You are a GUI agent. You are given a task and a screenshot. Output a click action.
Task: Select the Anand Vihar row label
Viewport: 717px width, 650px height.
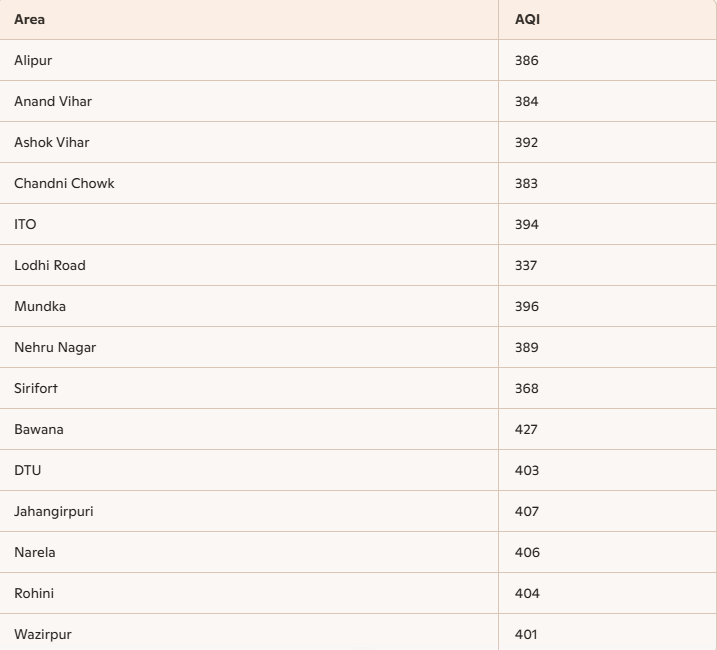[x=53, y=101]
